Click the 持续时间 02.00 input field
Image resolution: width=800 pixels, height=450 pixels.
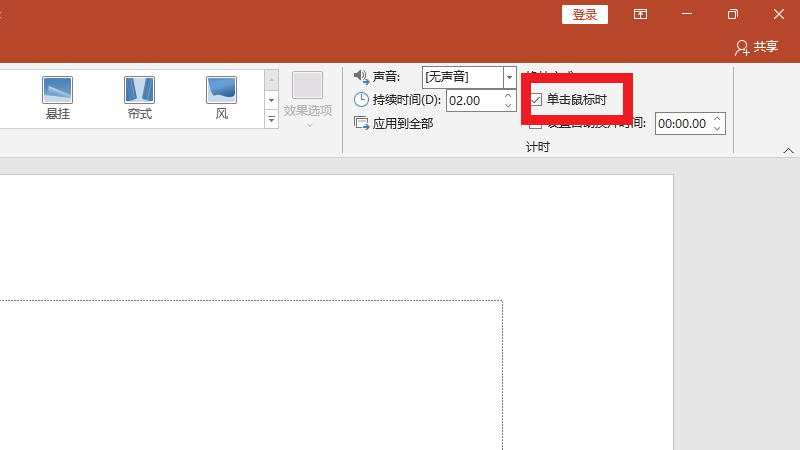coord(473,100)
